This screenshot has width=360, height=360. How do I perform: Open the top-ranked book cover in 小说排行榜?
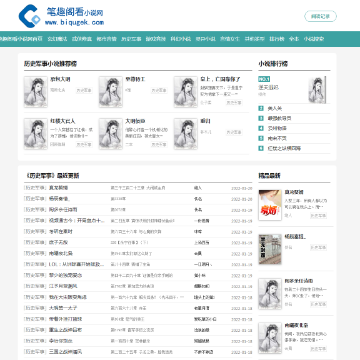pyautogui.click(x=317, y=89)
